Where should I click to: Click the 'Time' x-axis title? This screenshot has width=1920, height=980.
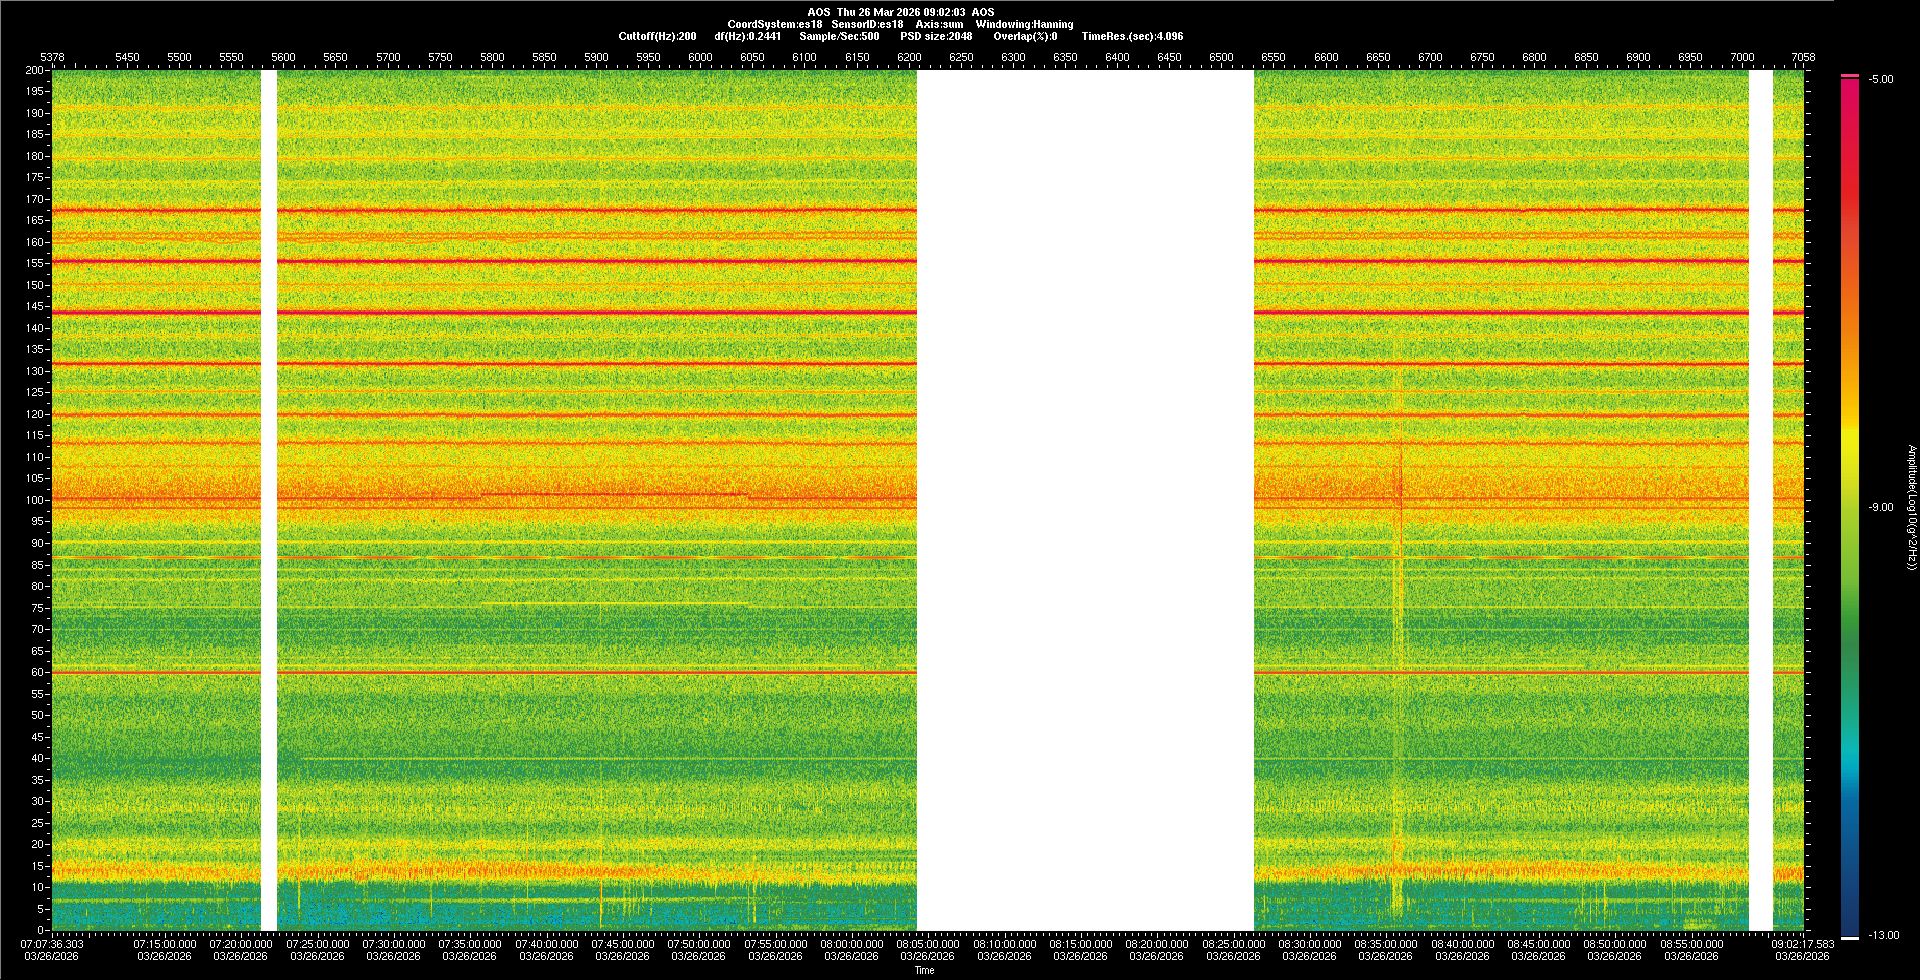click(x=924, y=970)
